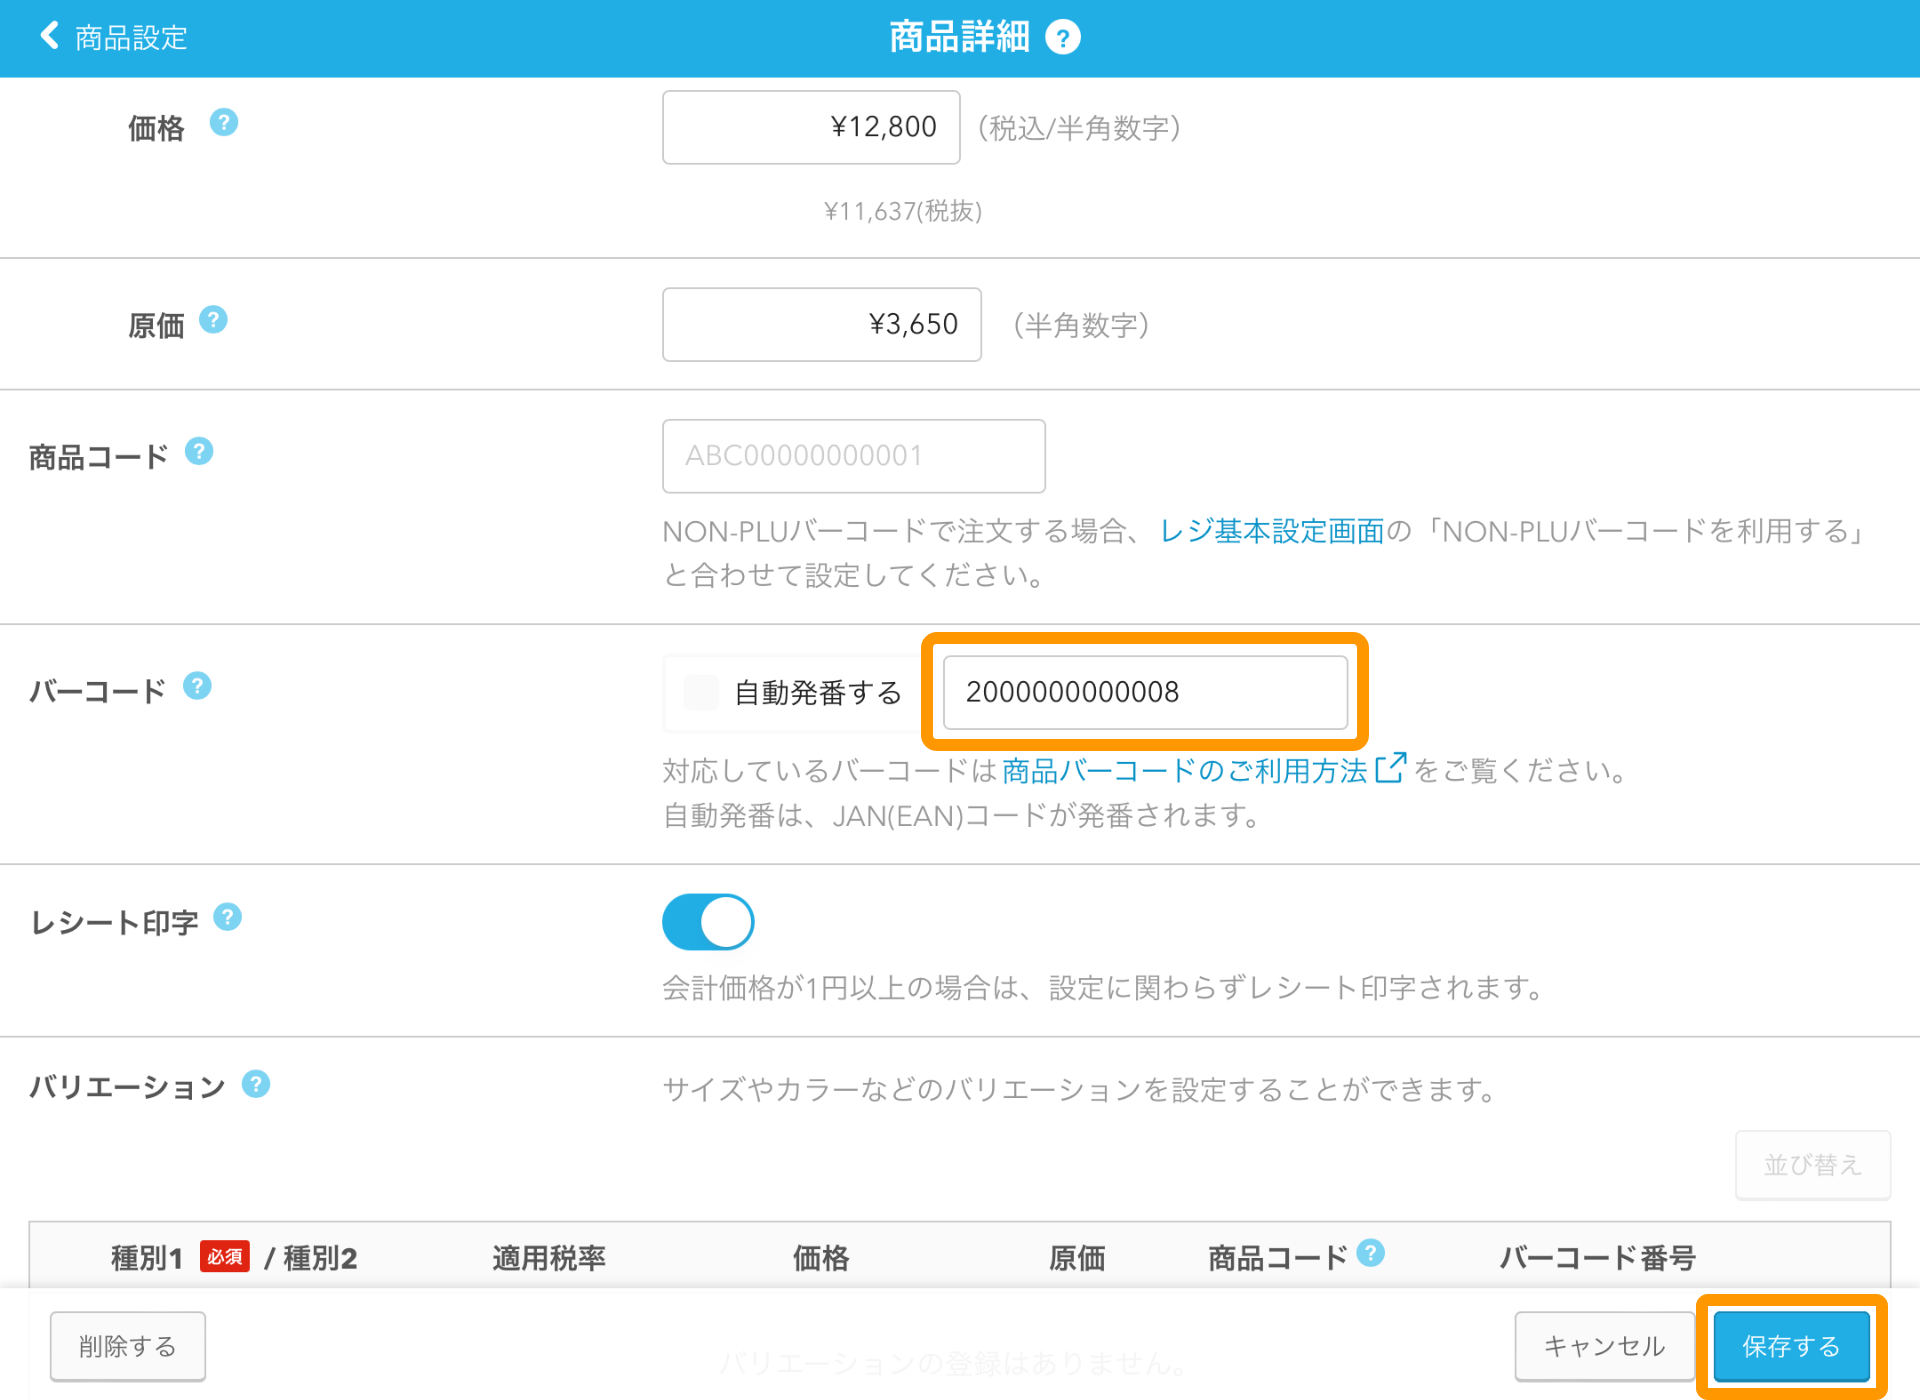Image resolution: width=1920 pixels, height=1400 pixels.
Task: Click help icon next to 原価 label
Action: [213, 320]
